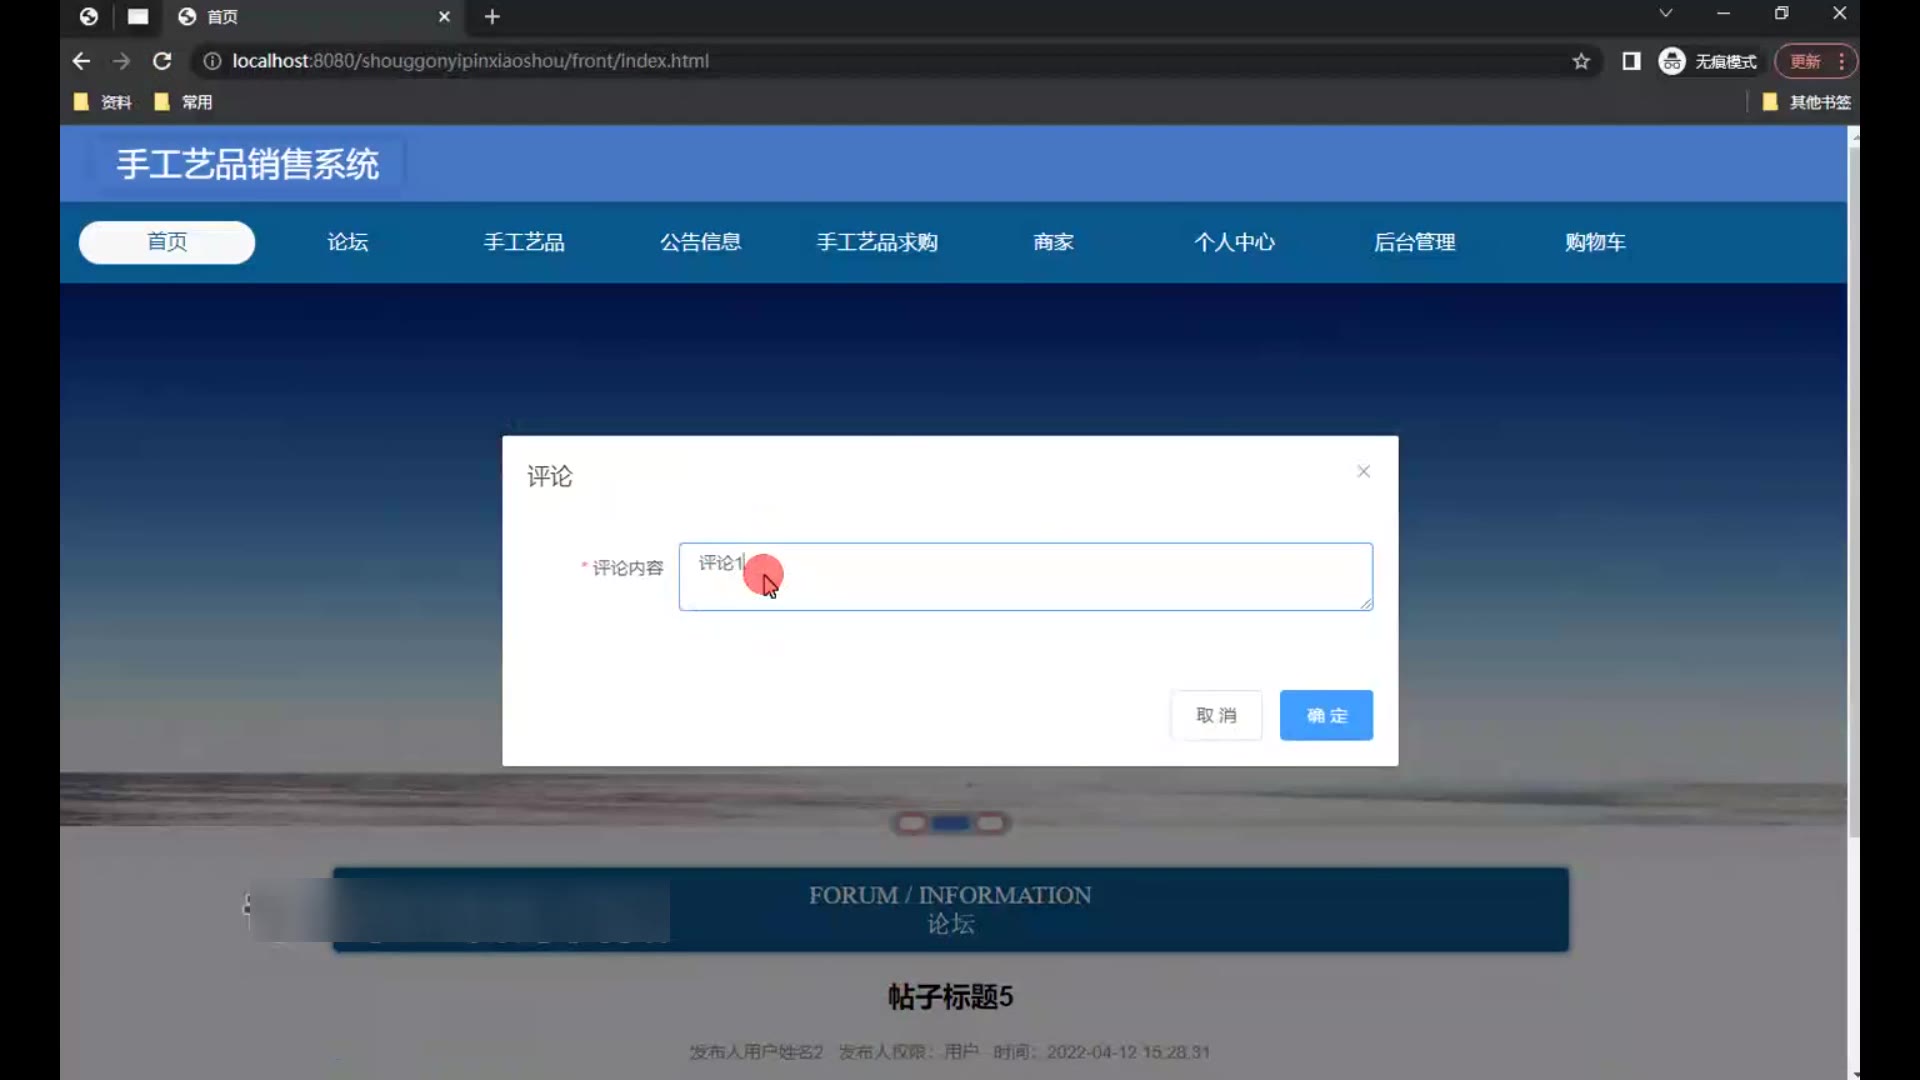The image size is (1920, 1080).
Task: Open the 论坛 navigation menu item
Action: [x=347, y=242]
